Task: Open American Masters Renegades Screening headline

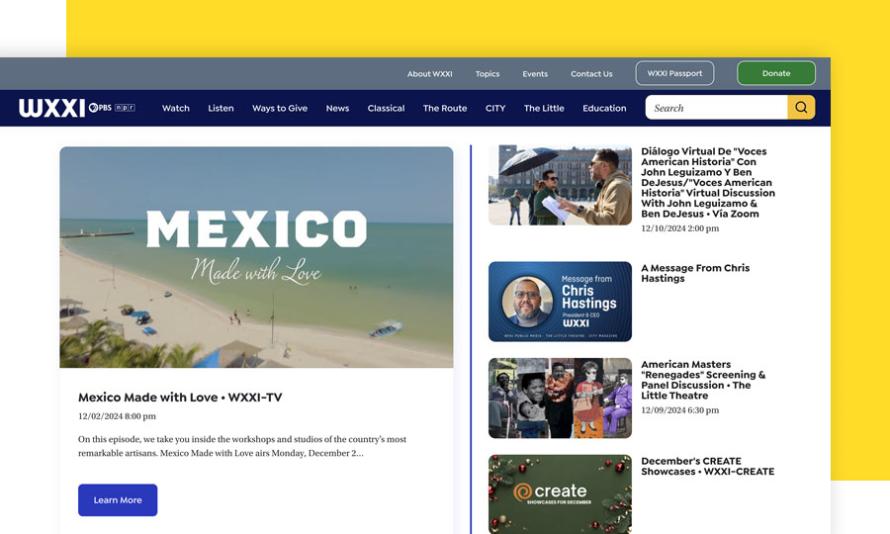Action: [x=703, y=380]
